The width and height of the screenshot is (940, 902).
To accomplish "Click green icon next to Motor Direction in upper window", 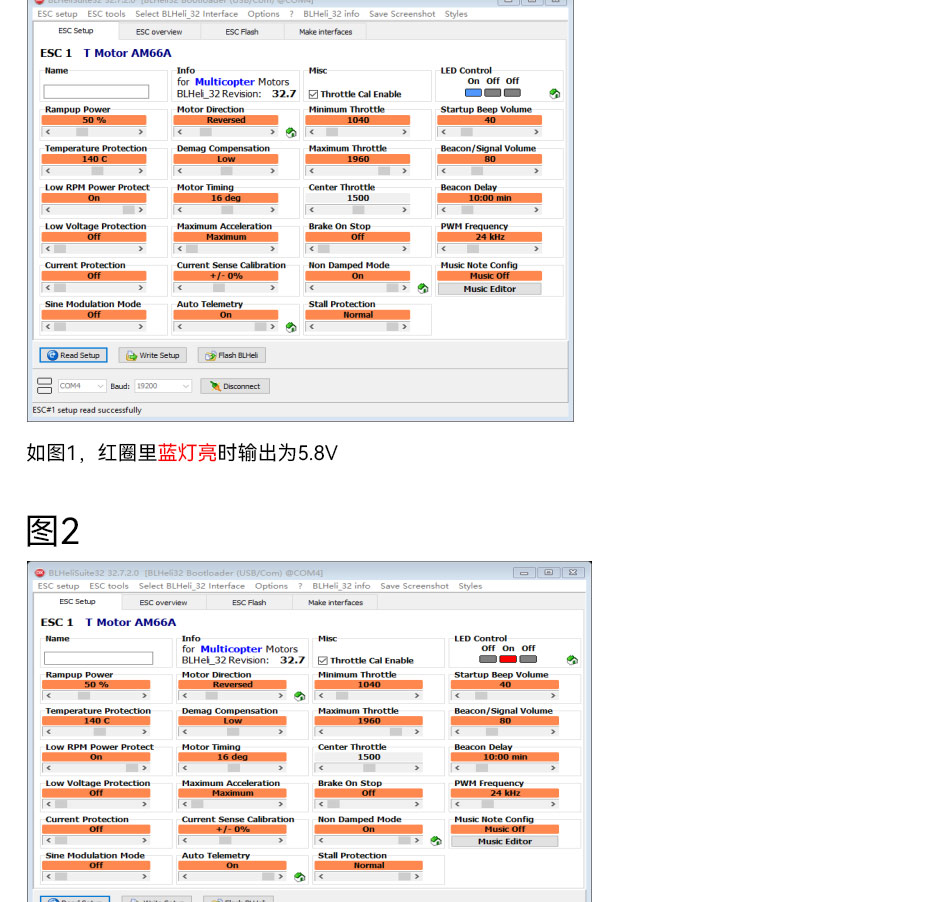I will click(291, 132).
